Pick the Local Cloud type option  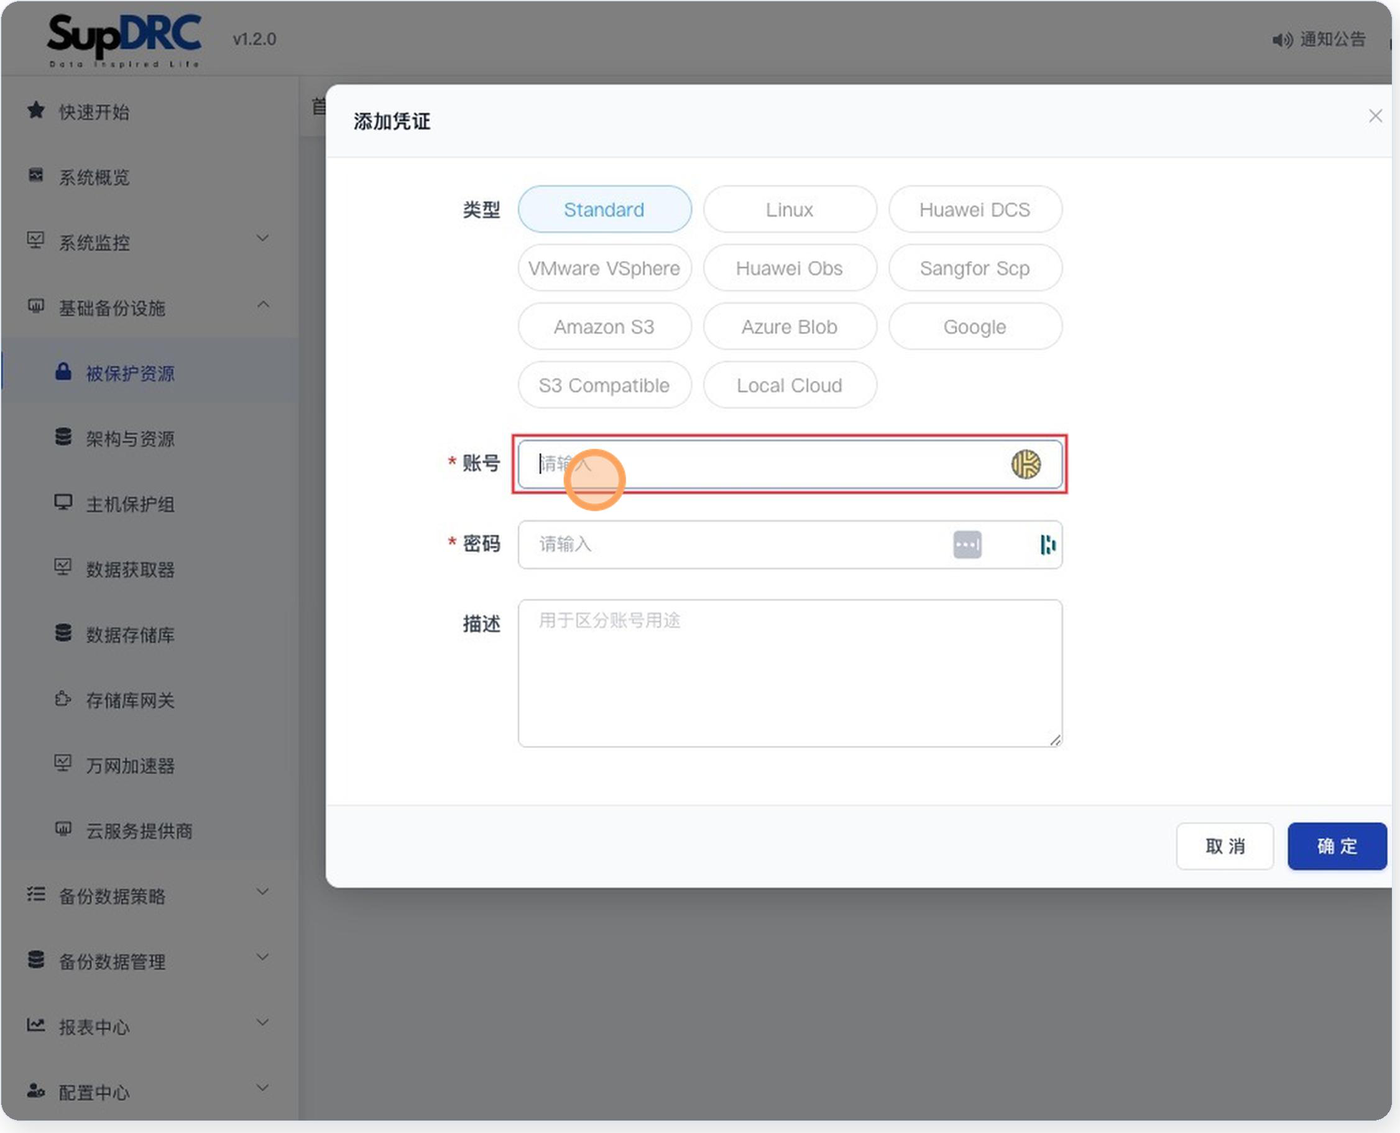click(x=790, y=385)
